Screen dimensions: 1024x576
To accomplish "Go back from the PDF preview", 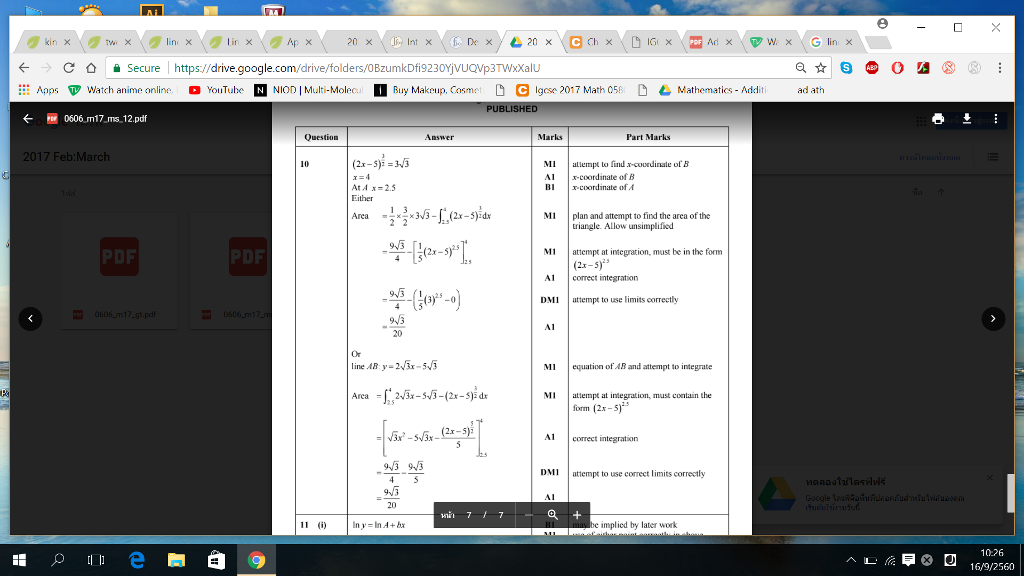I will click(28, 119).
